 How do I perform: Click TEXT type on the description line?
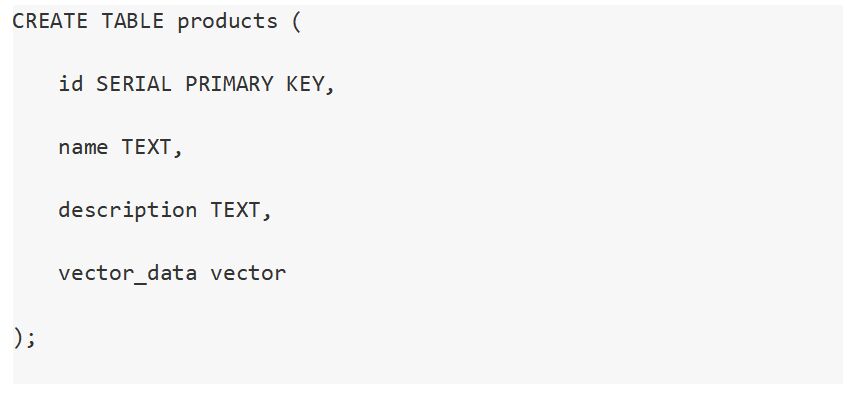(x=236, y=210)
